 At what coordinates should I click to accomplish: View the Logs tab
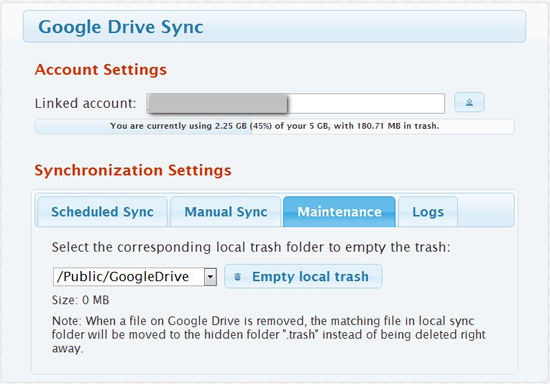coord(428,211)
